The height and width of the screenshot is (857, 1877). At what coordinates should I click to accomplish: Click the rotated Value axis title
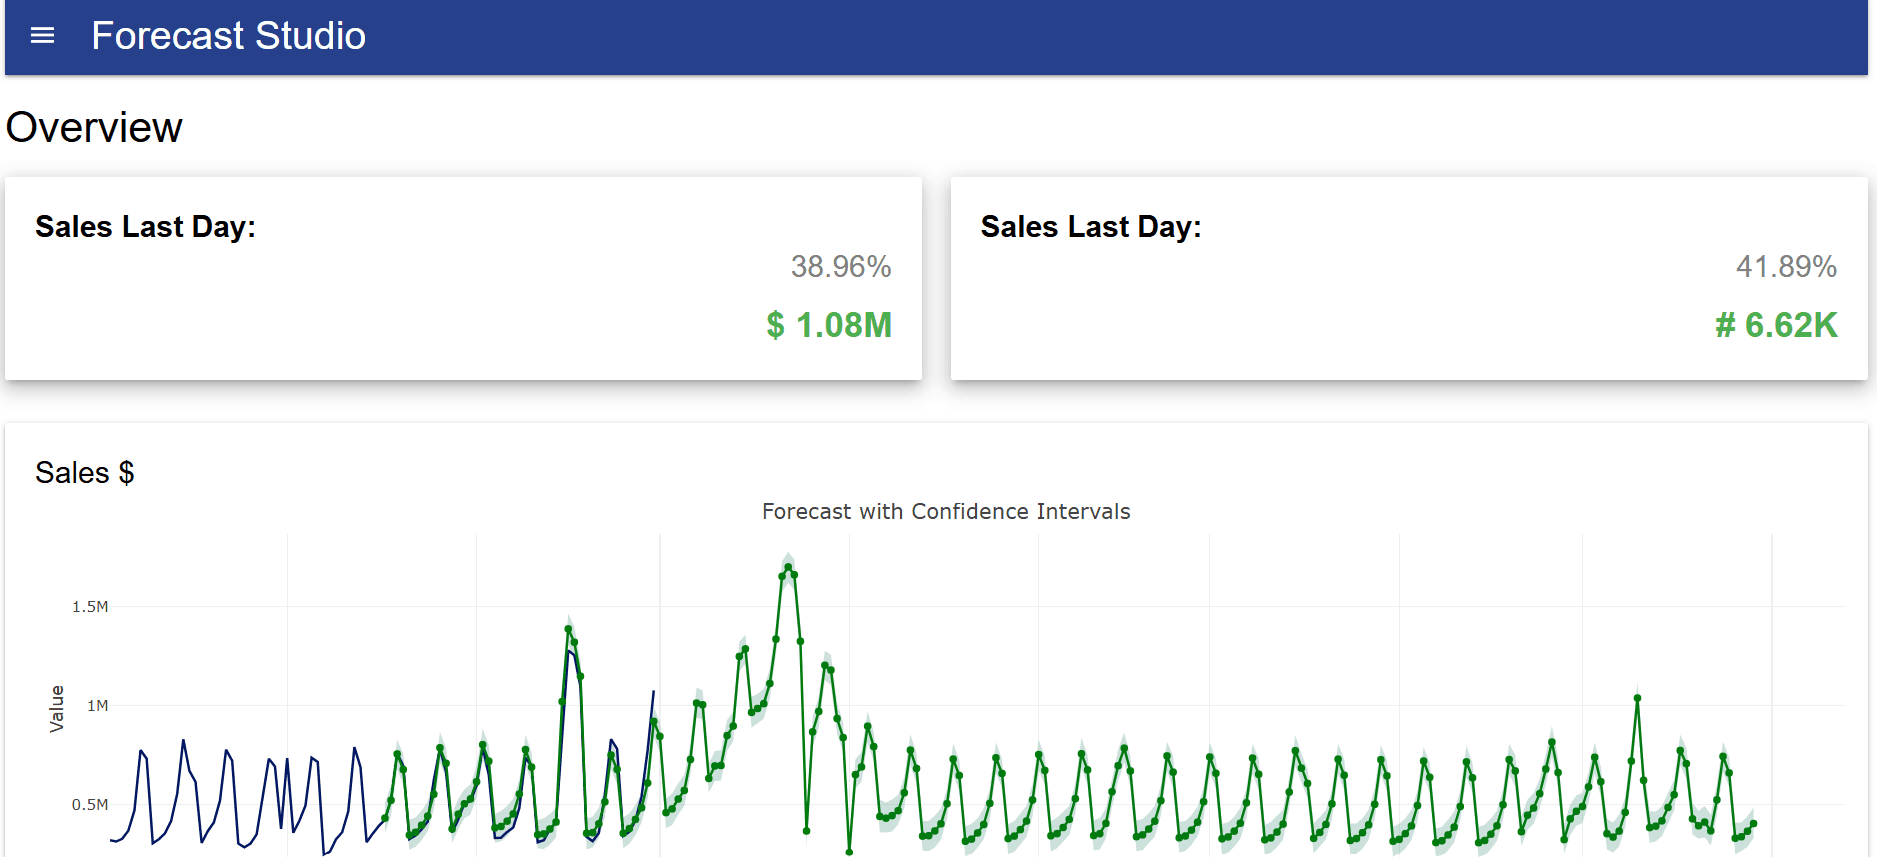click(57, 708)
